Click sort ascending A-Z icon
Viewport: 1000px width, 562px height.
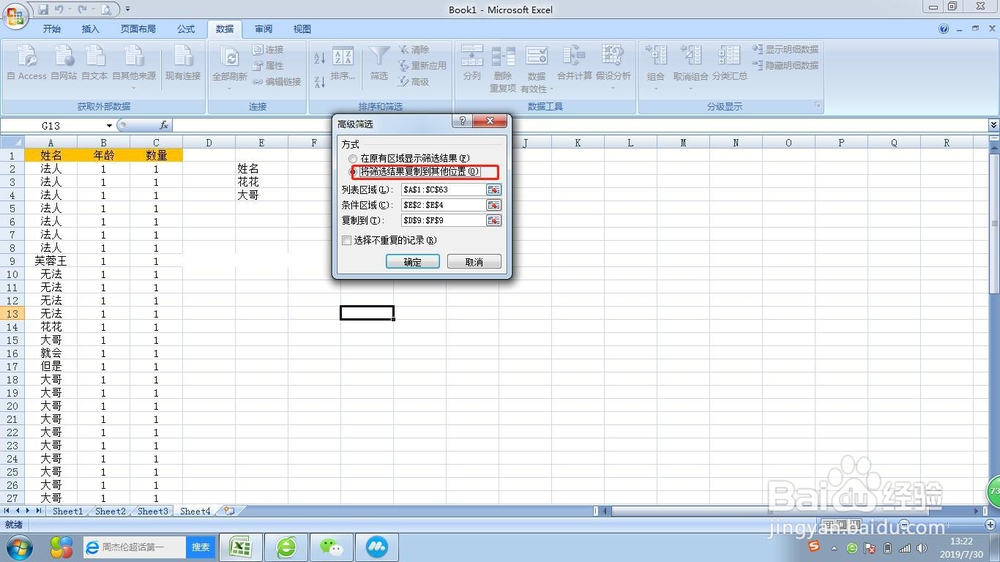point(320,58)
